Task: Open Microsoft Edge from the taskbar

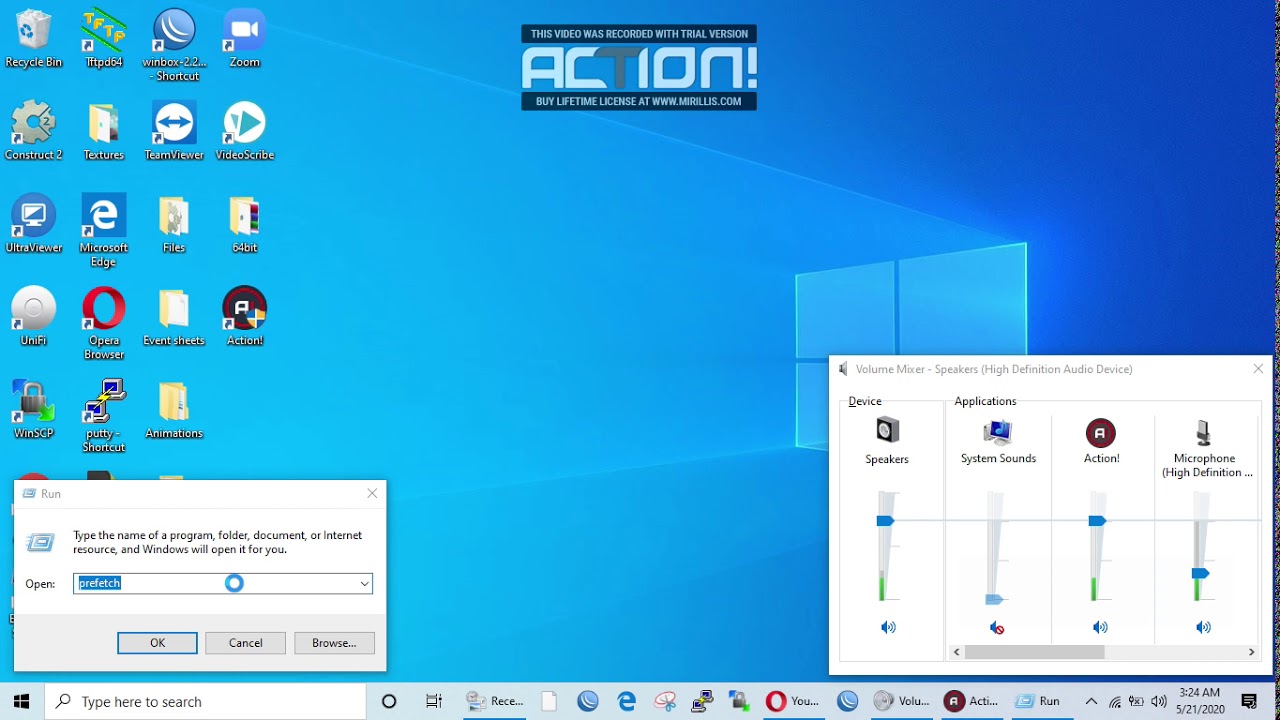Action: click(627, 701)
